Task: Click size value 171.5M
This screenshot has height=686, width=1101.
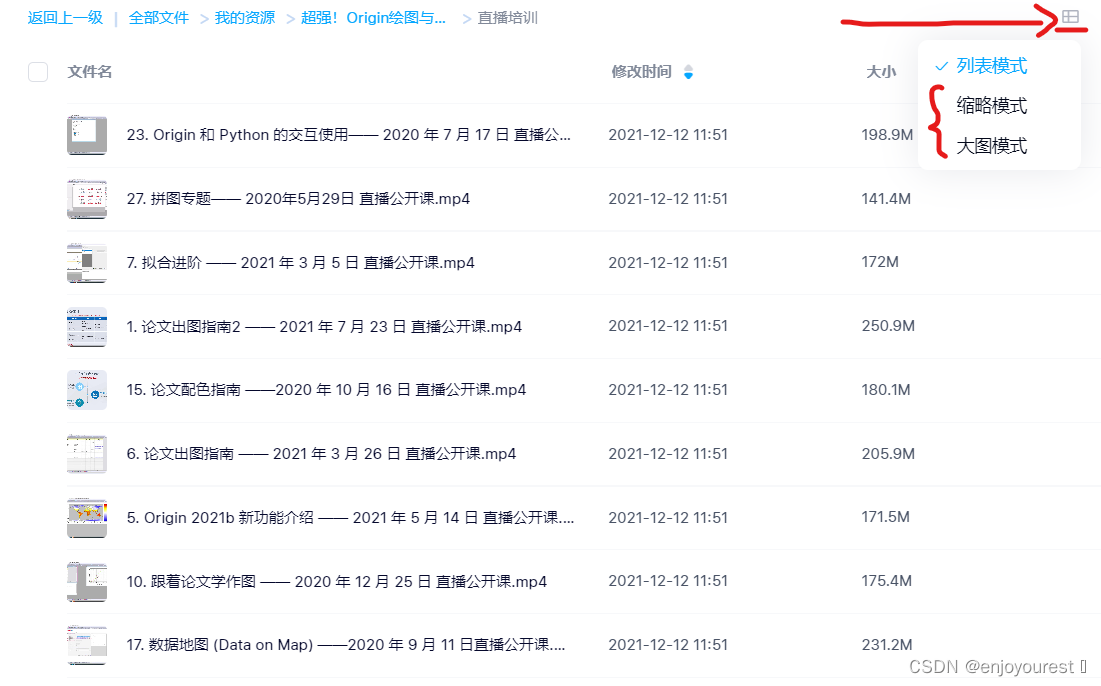Action: (885, 517)
